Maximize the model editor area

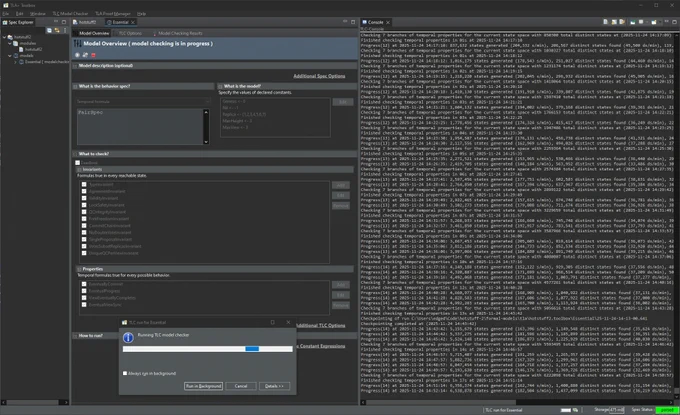pos(353,22)
